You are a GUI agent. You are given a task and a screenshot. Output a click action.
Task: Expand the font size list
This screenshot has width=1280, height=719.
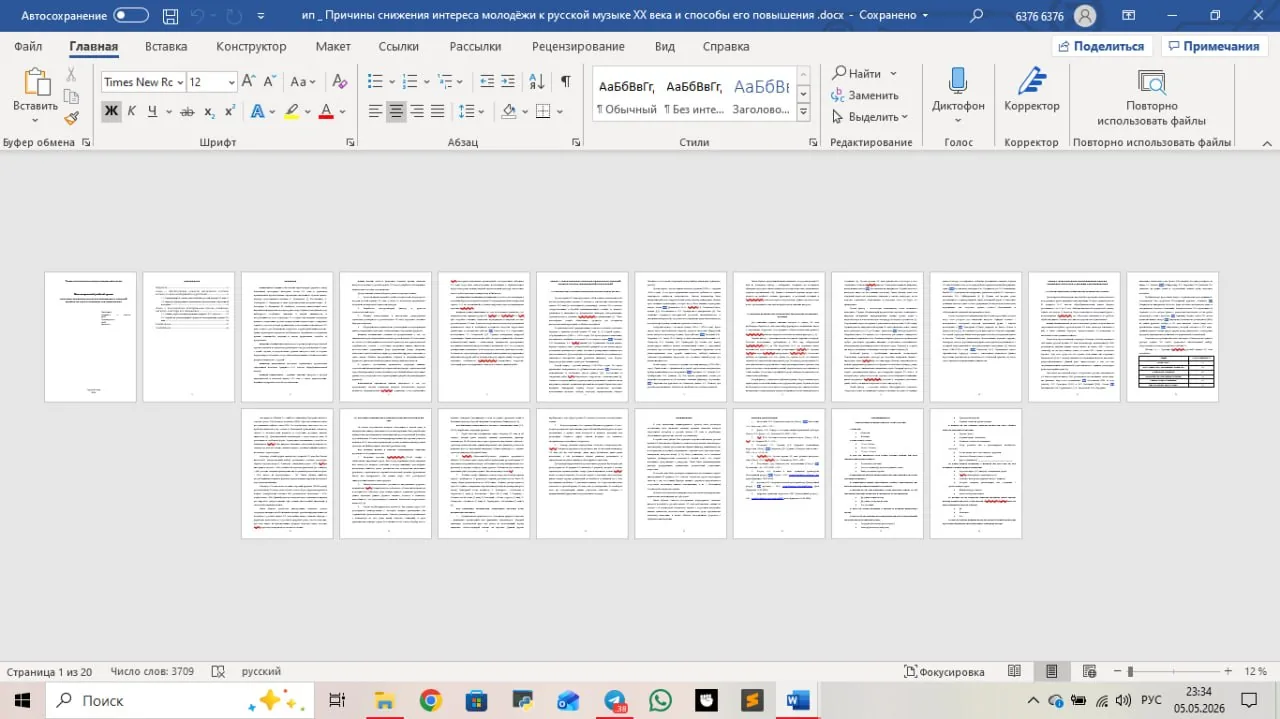231,82
